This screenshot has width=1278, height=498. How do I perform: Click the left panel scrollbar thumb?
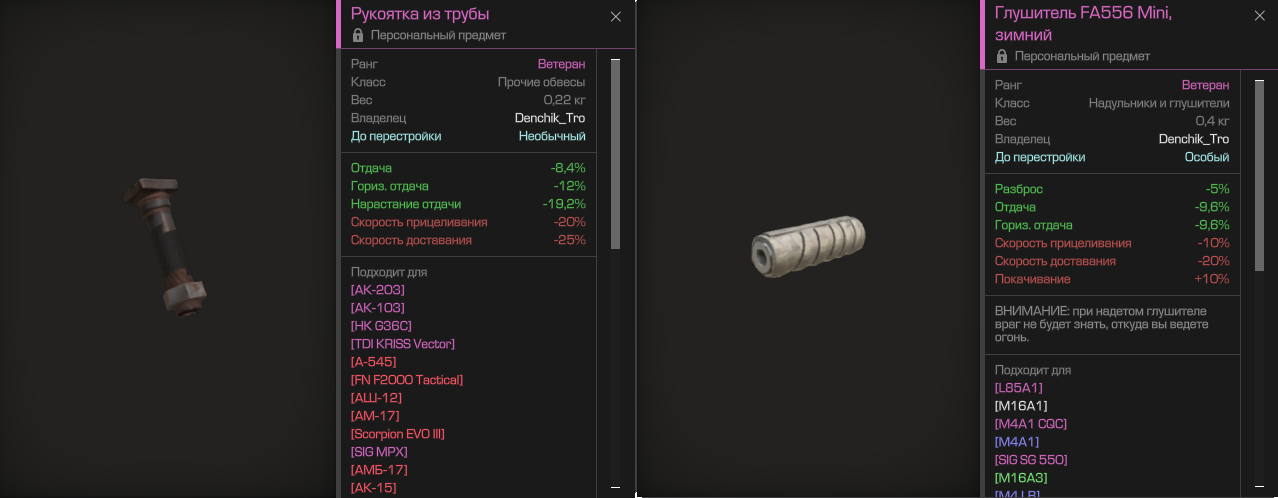point(616,153)
